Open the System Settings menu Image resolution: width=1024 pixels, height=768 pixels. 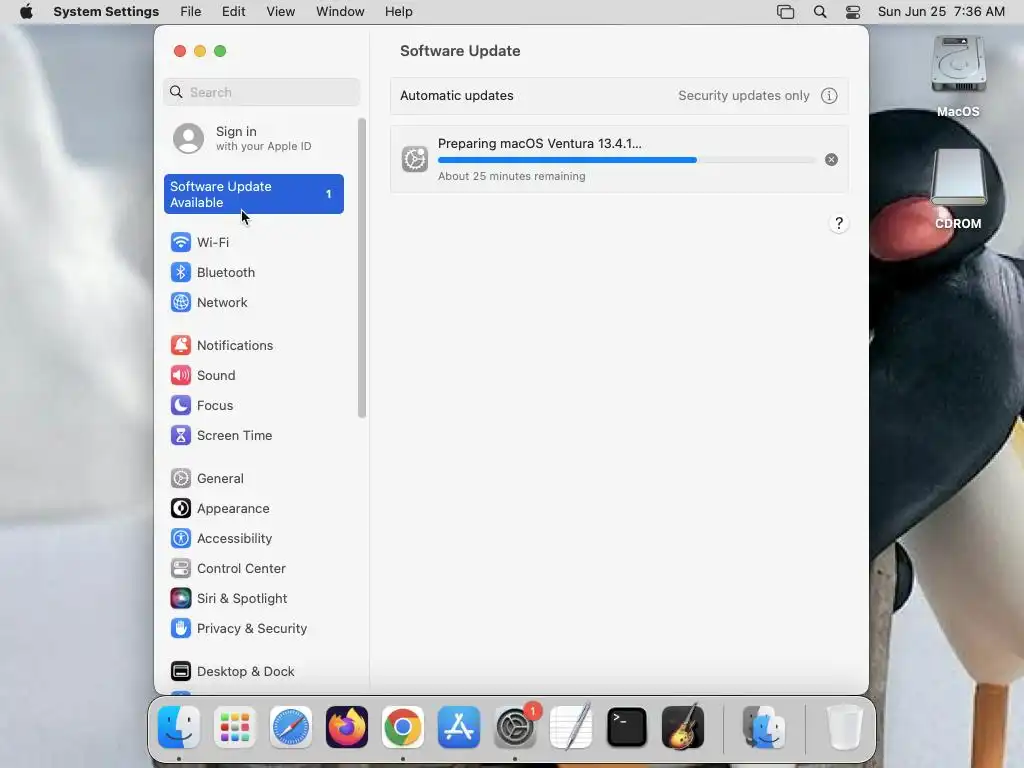point(106,12)
